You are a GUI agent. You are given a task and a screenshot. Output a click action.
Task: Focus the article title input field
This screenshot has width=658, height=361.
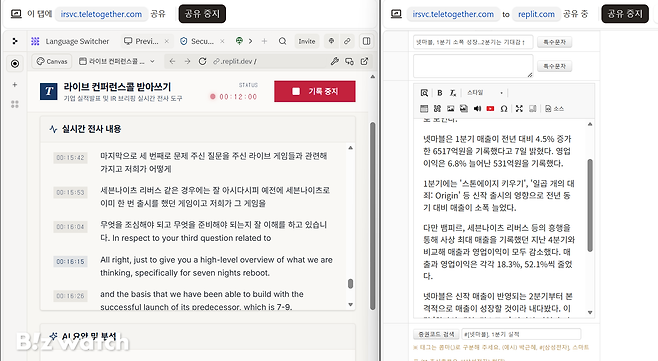tap(473, 42)
